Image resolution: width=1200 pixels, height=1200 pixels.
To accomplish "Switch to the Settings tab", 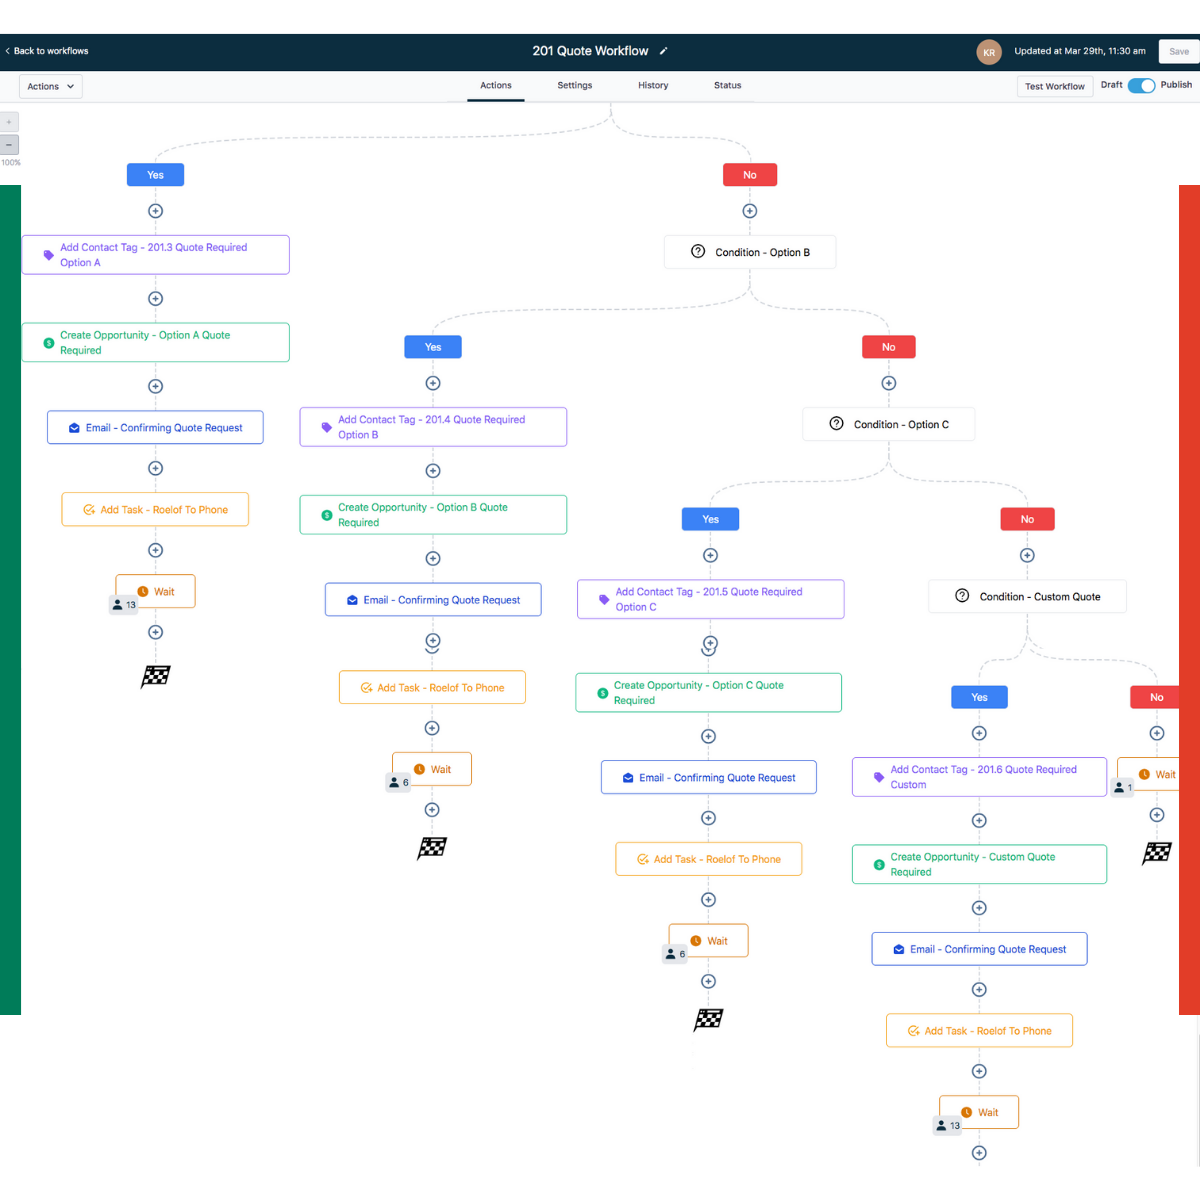I will point(574,86).
